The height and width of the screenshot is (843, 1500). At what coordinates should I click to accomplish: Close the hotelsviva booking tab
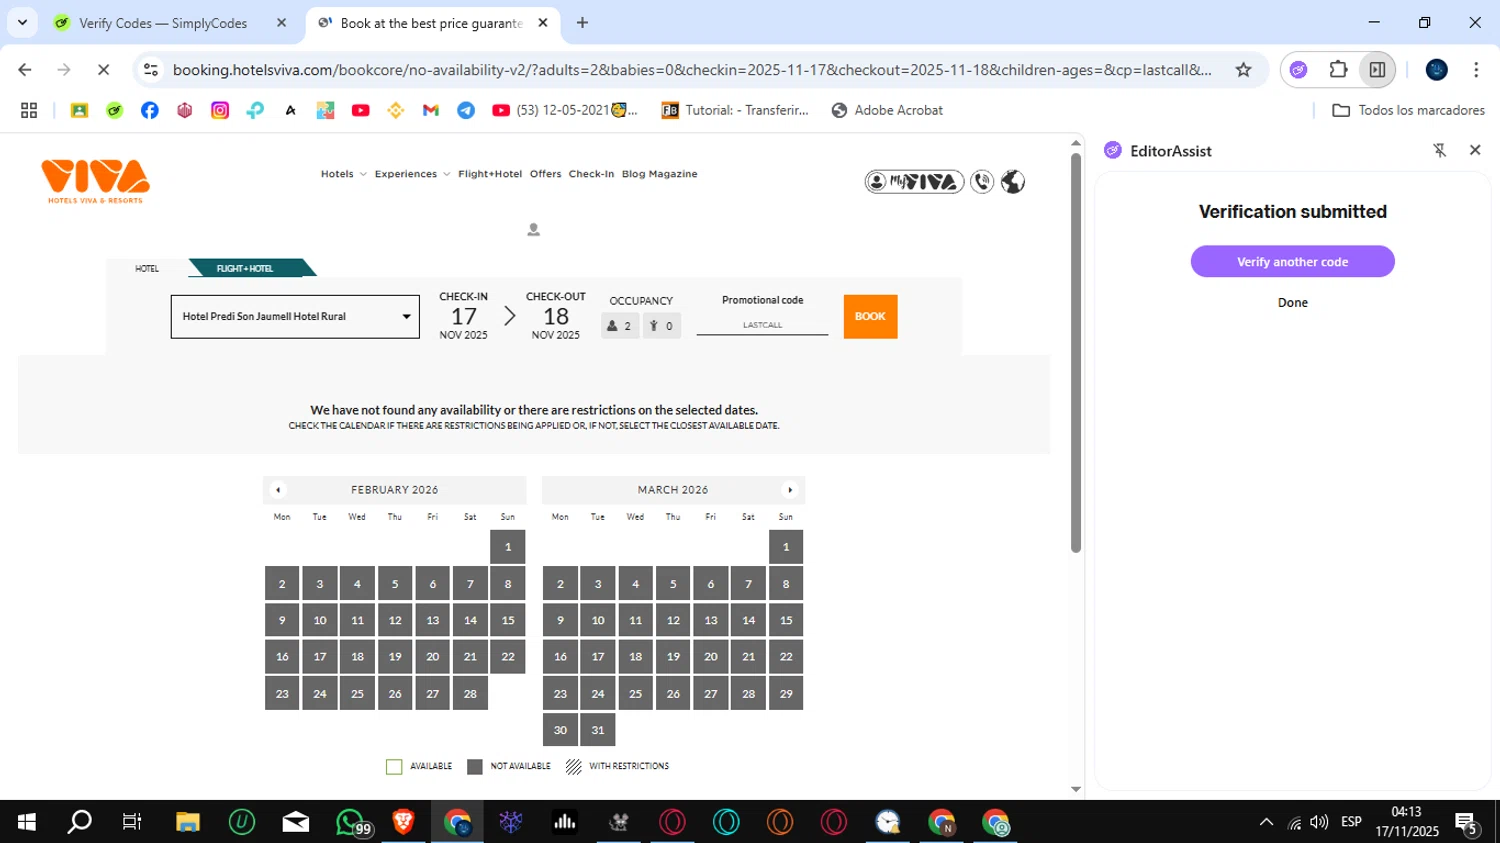543,23
